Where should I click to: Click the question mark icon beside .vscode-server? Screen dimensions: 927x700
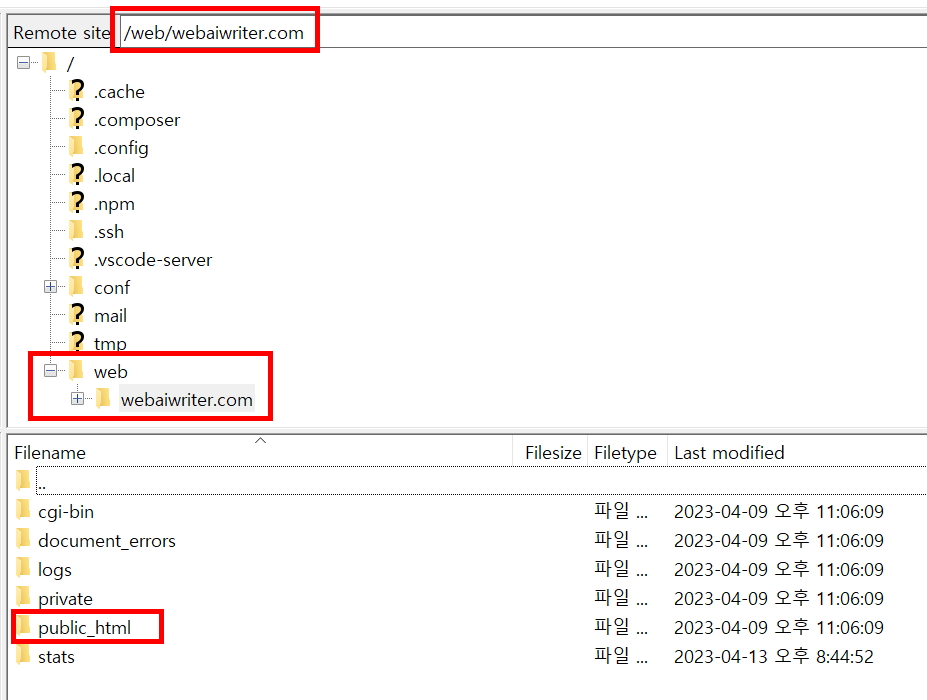[77, 258]
